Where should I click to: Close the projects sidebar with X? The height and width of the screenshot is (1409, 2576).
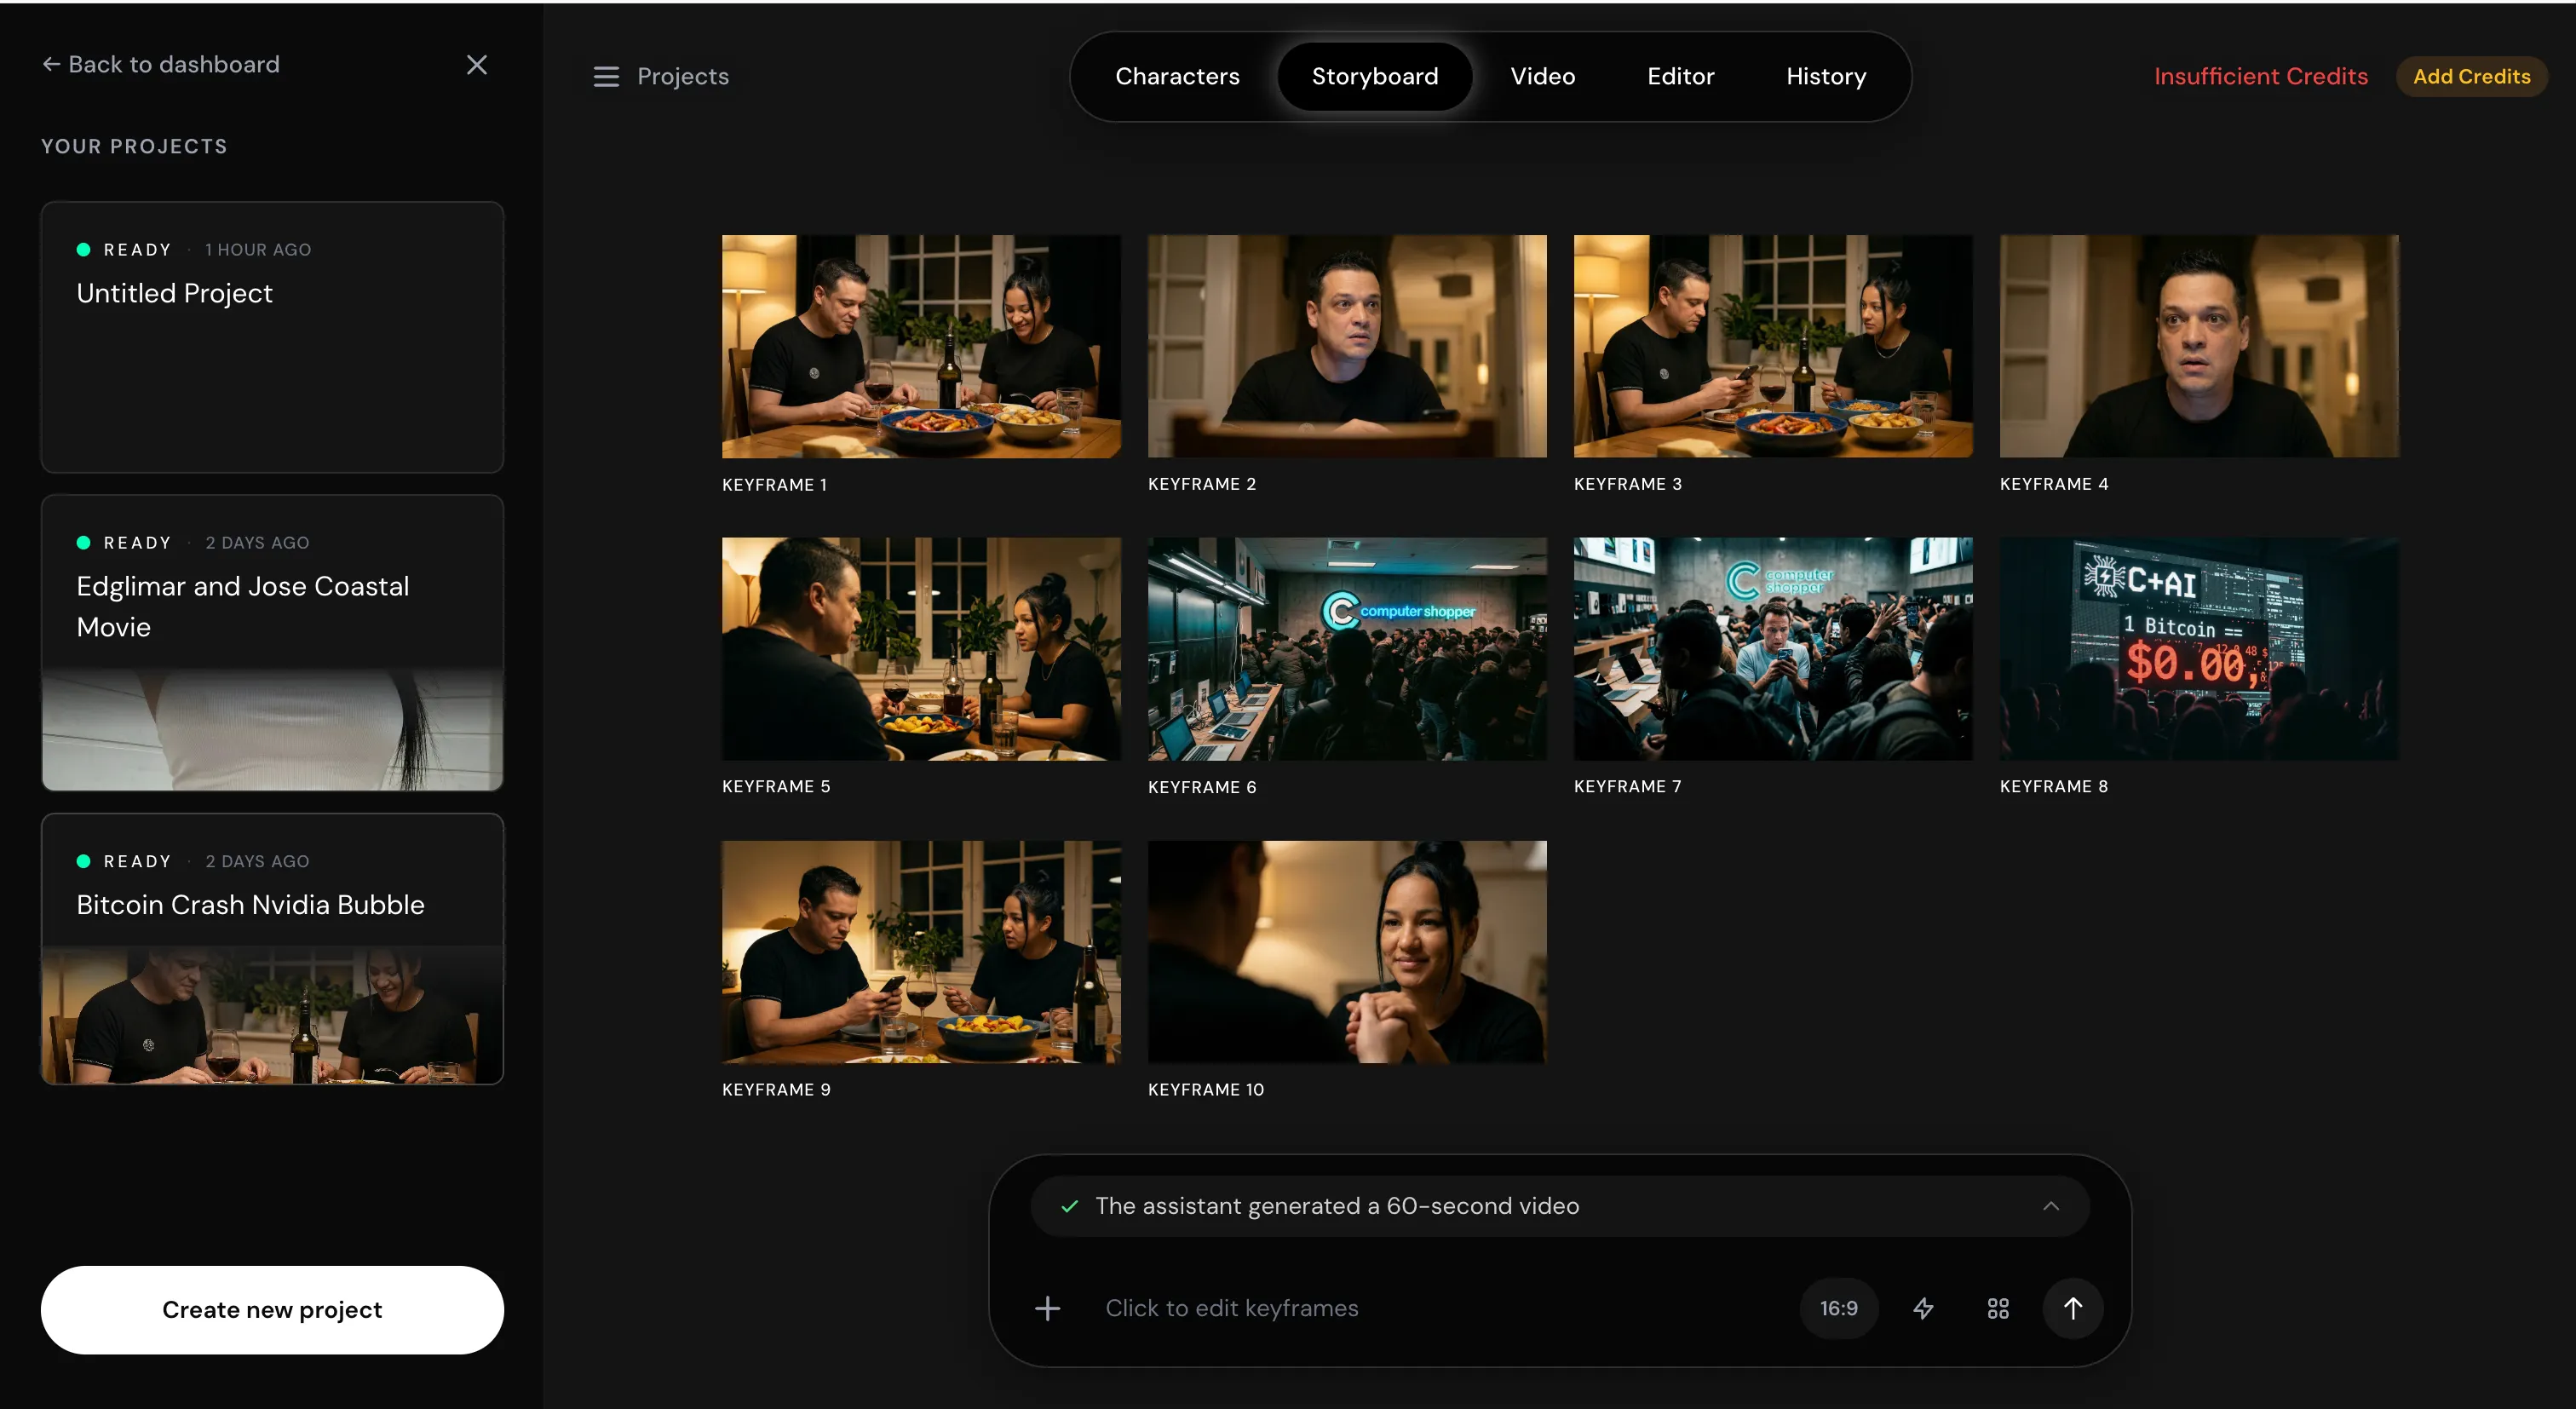click(477, 65)
